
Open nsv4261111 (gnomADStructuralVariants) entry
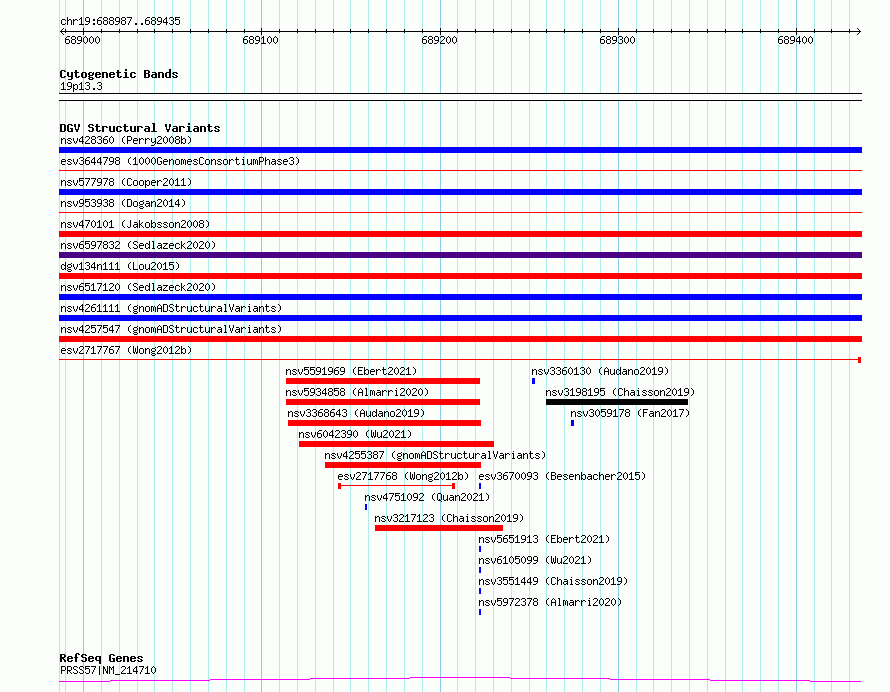(x=171, y=308)
